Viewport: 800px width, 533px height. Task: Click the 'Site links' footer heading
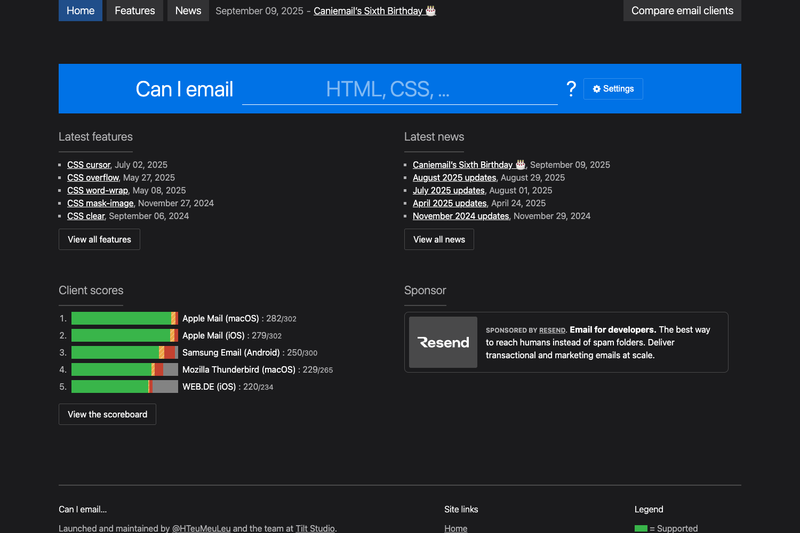click(x=461, y=509)
